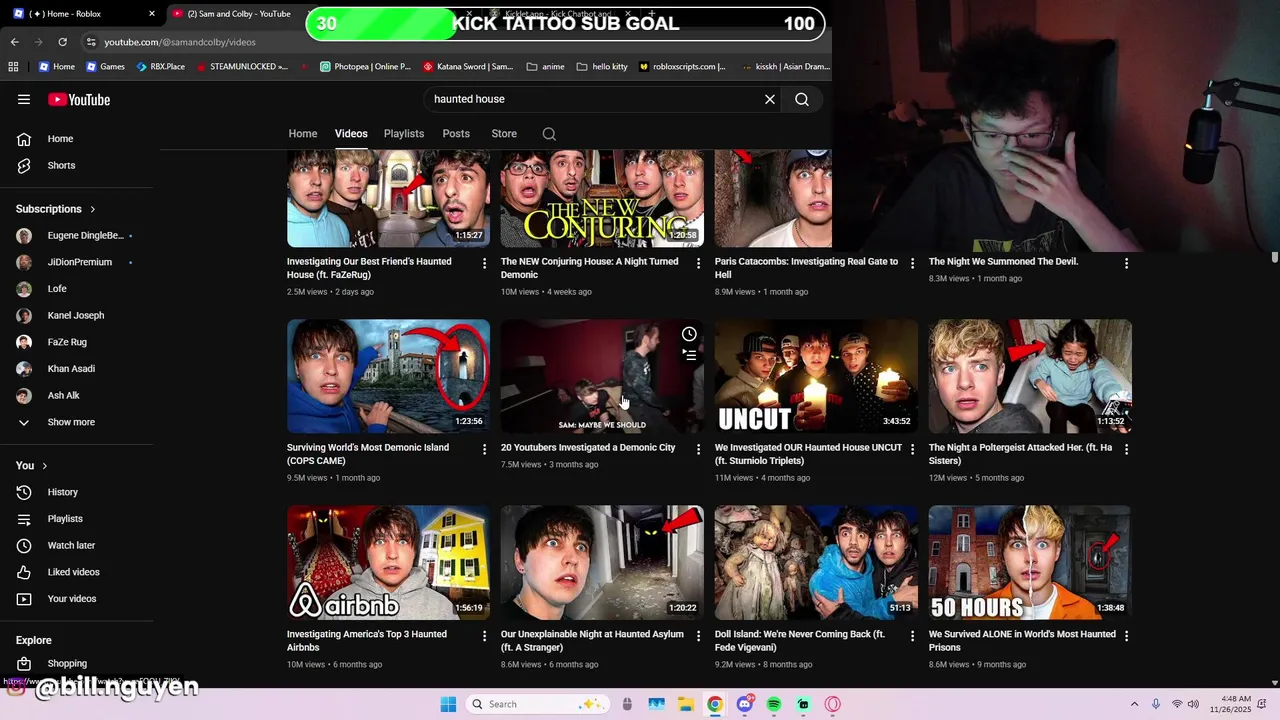This screenshot has width=1280, height=720.
Task: Open more options for Haunted Prisons video
Action: pos(1126,635)
